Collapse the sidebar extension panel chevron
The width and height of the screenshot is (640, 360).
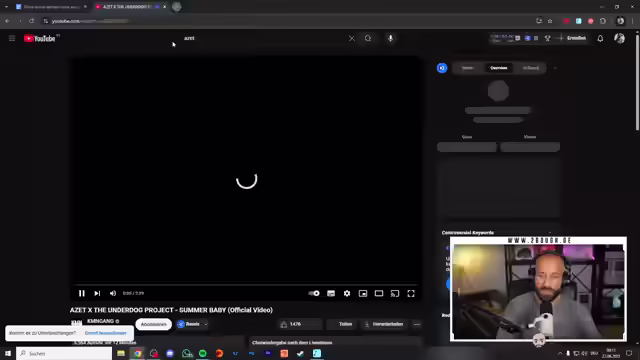(555, 68)
